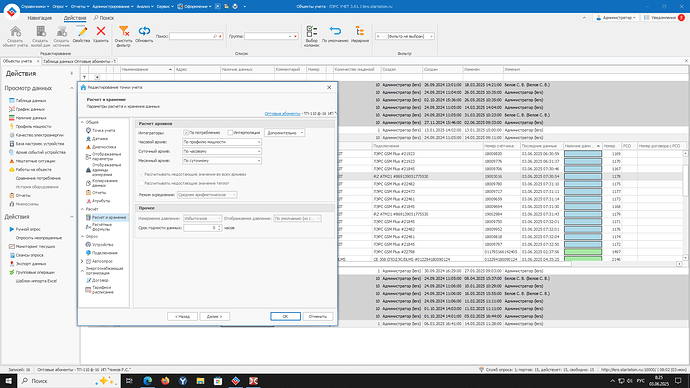Viewport: 690px width, 388px height.
Task: Open the daily archive (Суточный архив) dropdown
Action: (x=222, y=151)
